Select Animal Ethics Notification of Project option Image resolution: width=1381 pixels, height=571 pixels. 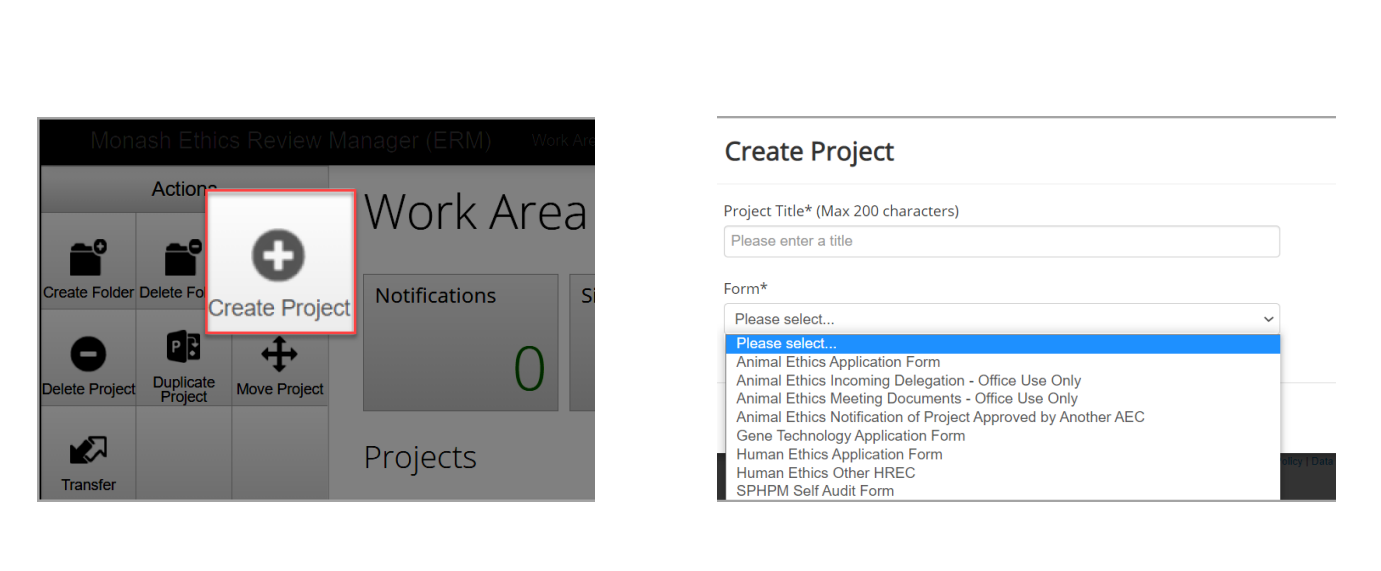click(940, 417)
